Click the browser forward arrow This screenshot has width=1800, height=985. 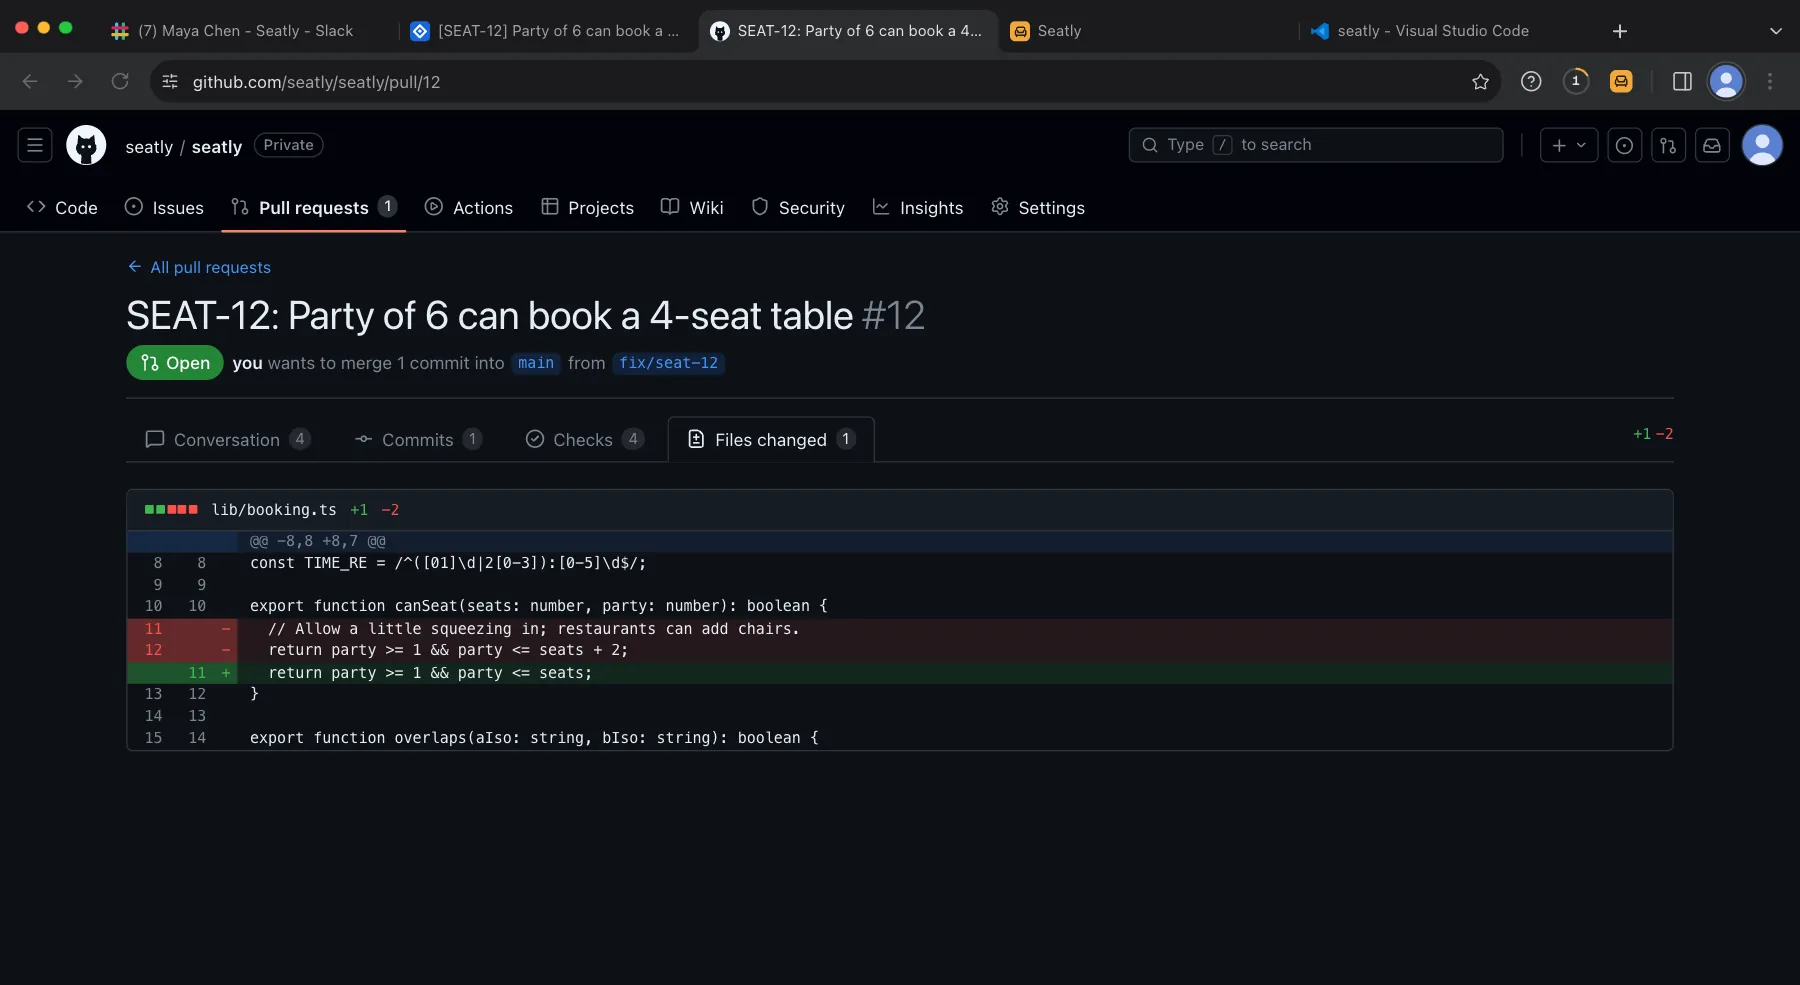75,82
